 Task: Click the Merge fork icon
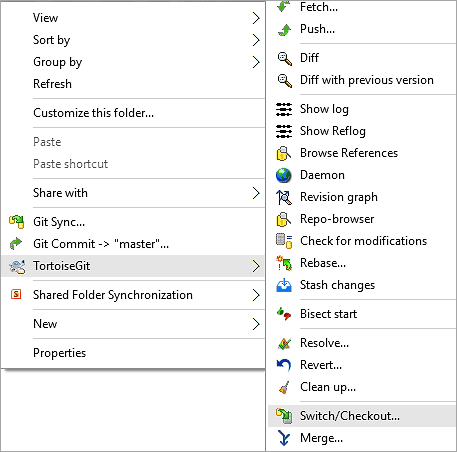[x=284, y=438]
